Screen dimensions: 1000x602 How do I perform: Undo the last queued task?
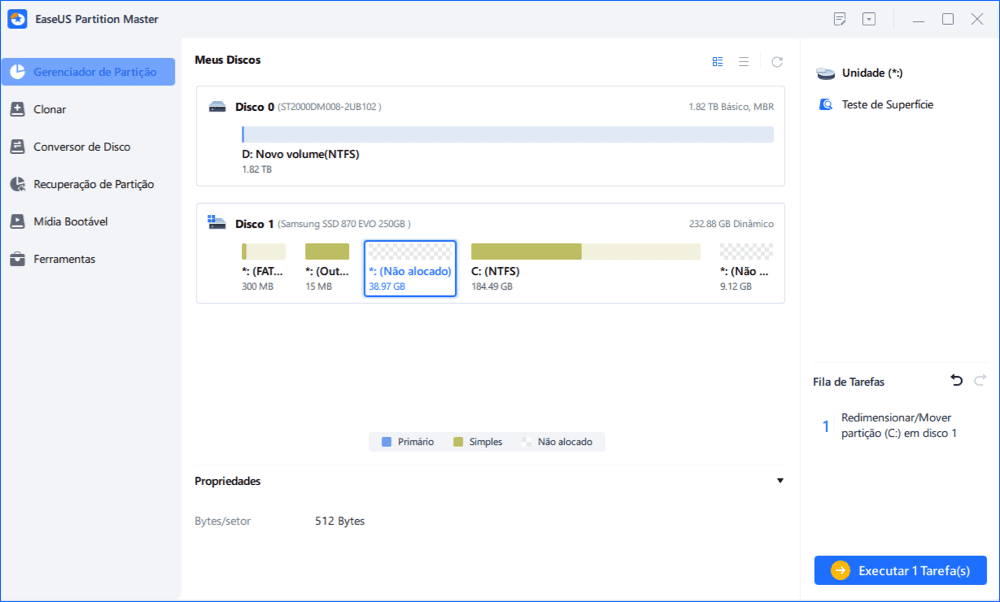[956, 381]
